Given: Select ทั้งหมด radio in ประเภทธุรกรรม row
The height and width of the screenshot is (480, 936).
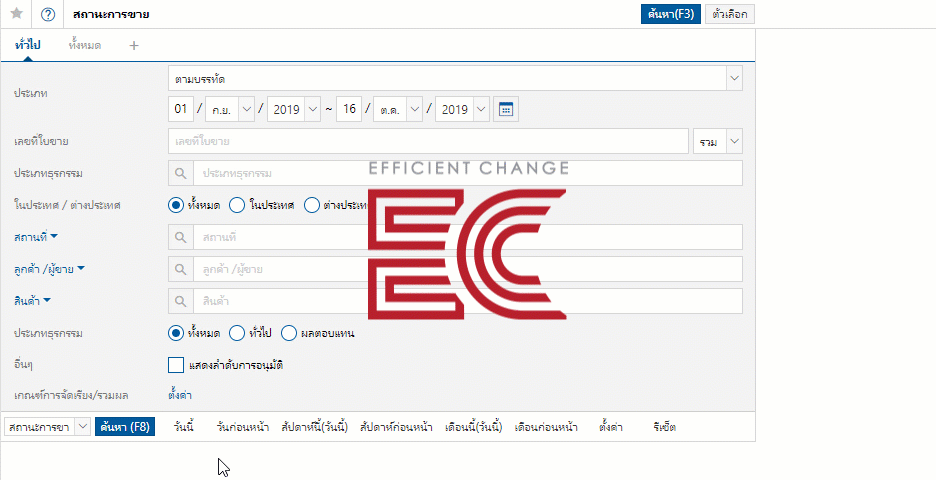Looking at the screenshot, I should [176, 333].
